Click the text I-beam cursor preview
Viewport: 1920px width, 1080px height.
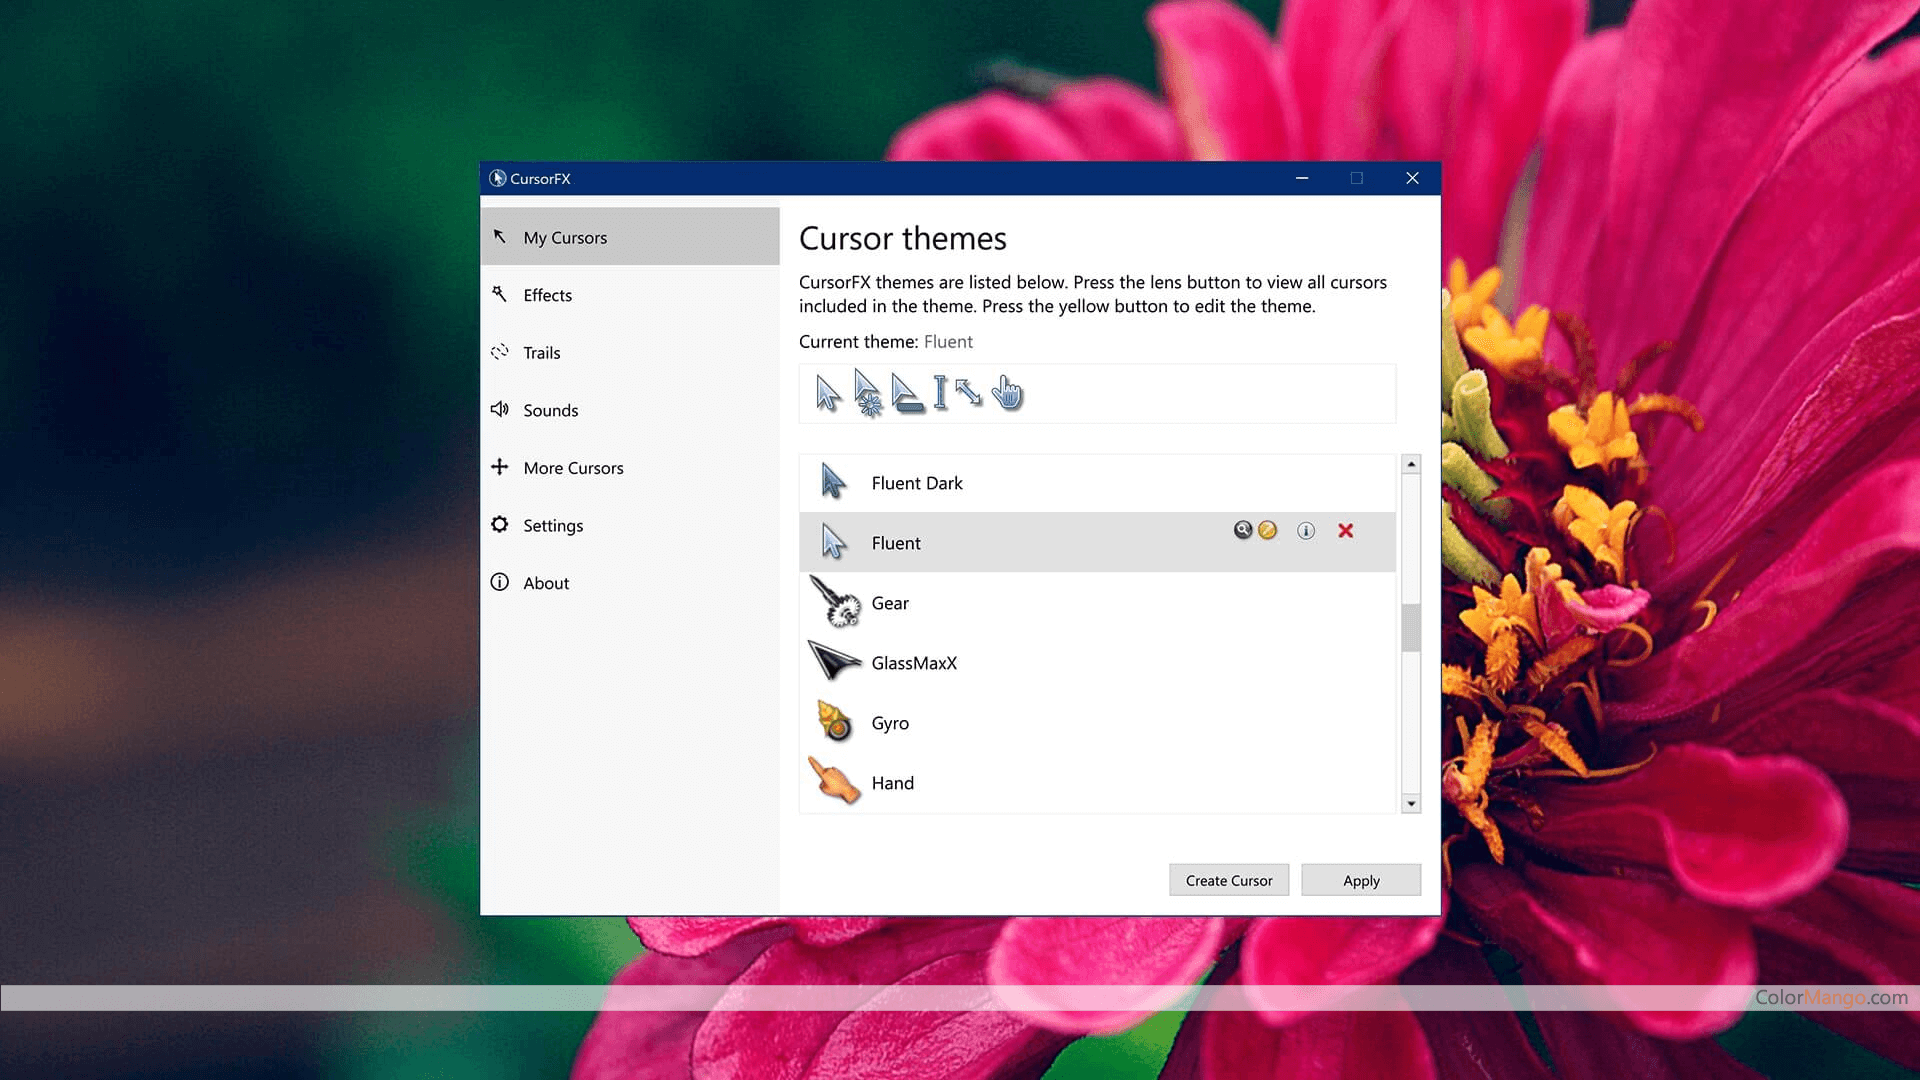point(940,393)
